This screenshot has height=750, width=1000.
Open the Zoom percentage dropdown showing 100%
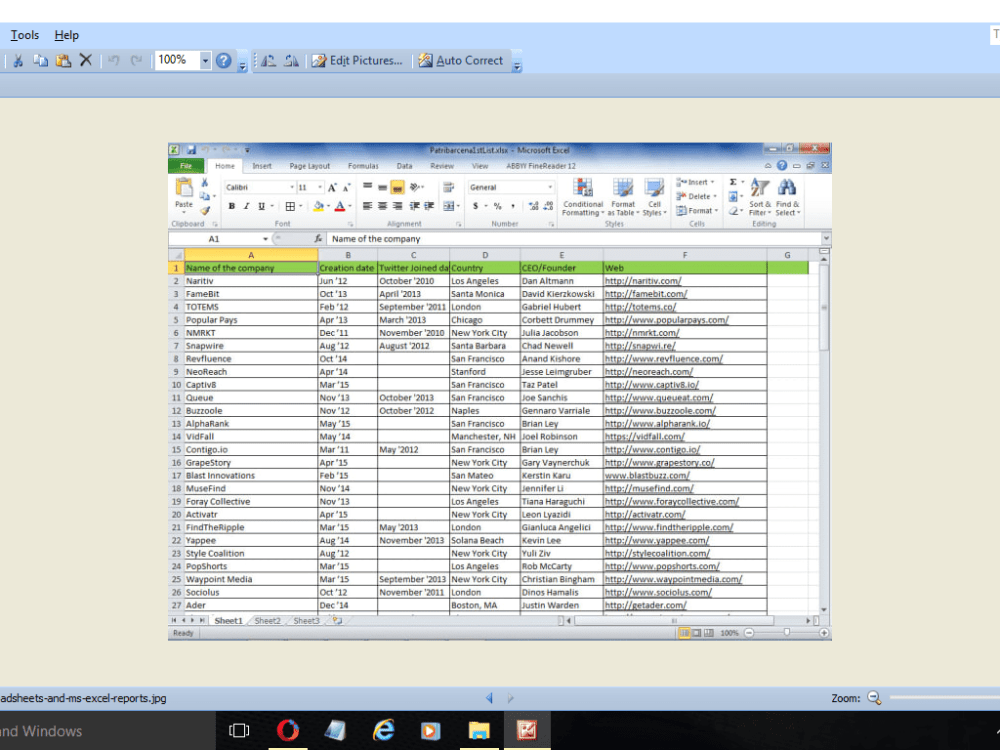[x=205, y=61]
